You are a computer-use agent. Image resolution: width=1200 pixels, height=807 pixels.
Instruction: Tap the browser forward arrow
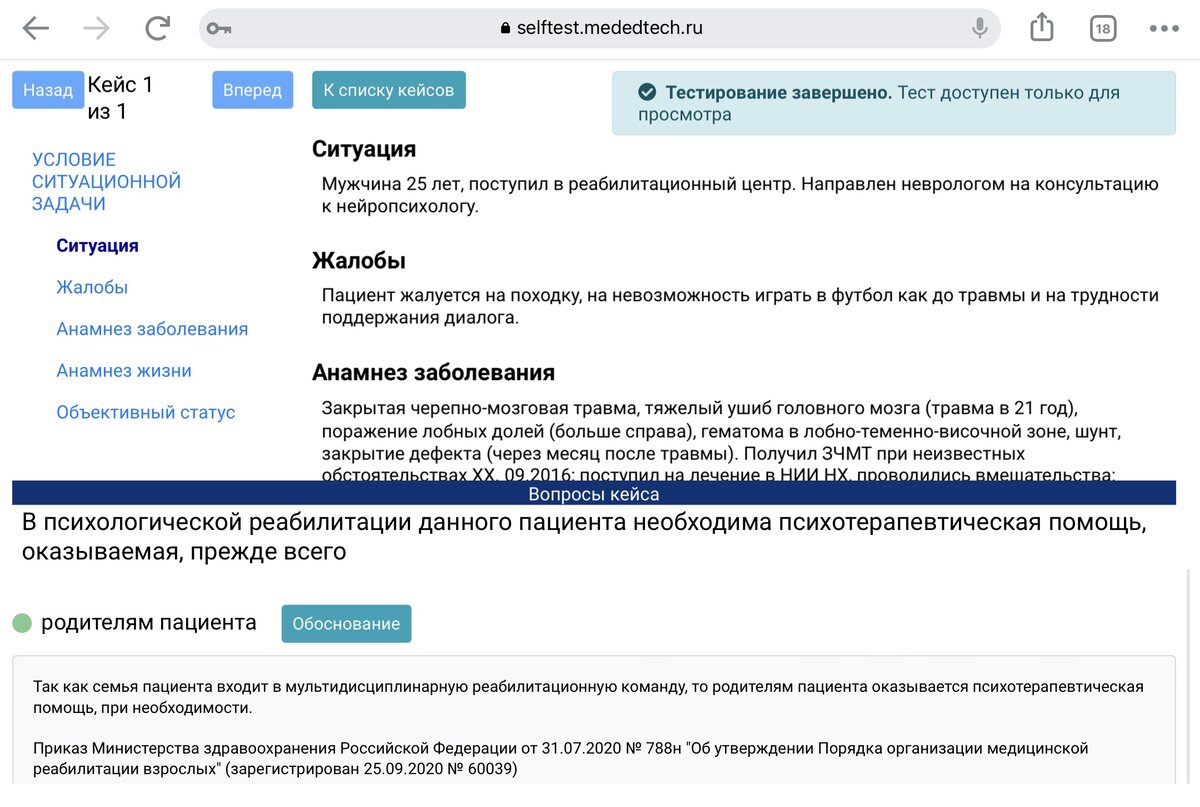pos(96,28)
